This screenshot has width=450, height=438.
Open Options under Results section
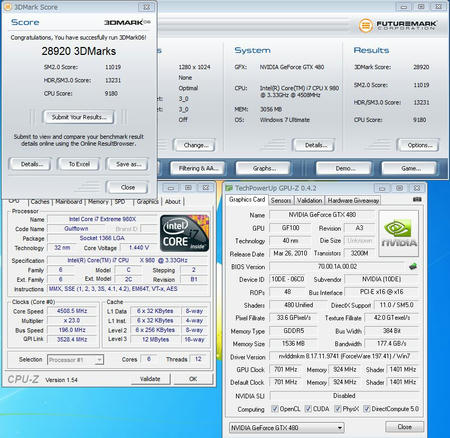[x=418, y=145]
